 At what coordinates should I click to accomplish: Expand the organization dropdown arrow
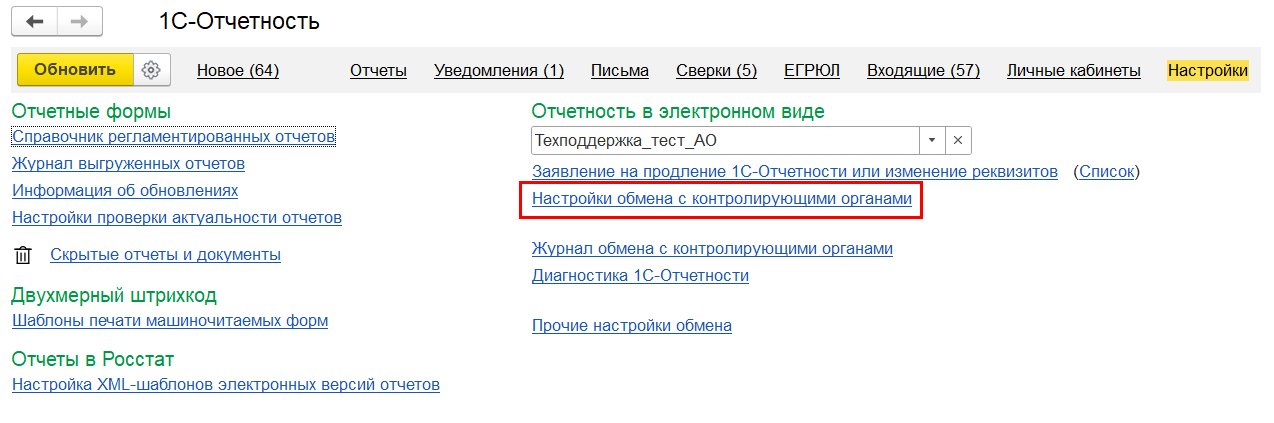(931, 140)
